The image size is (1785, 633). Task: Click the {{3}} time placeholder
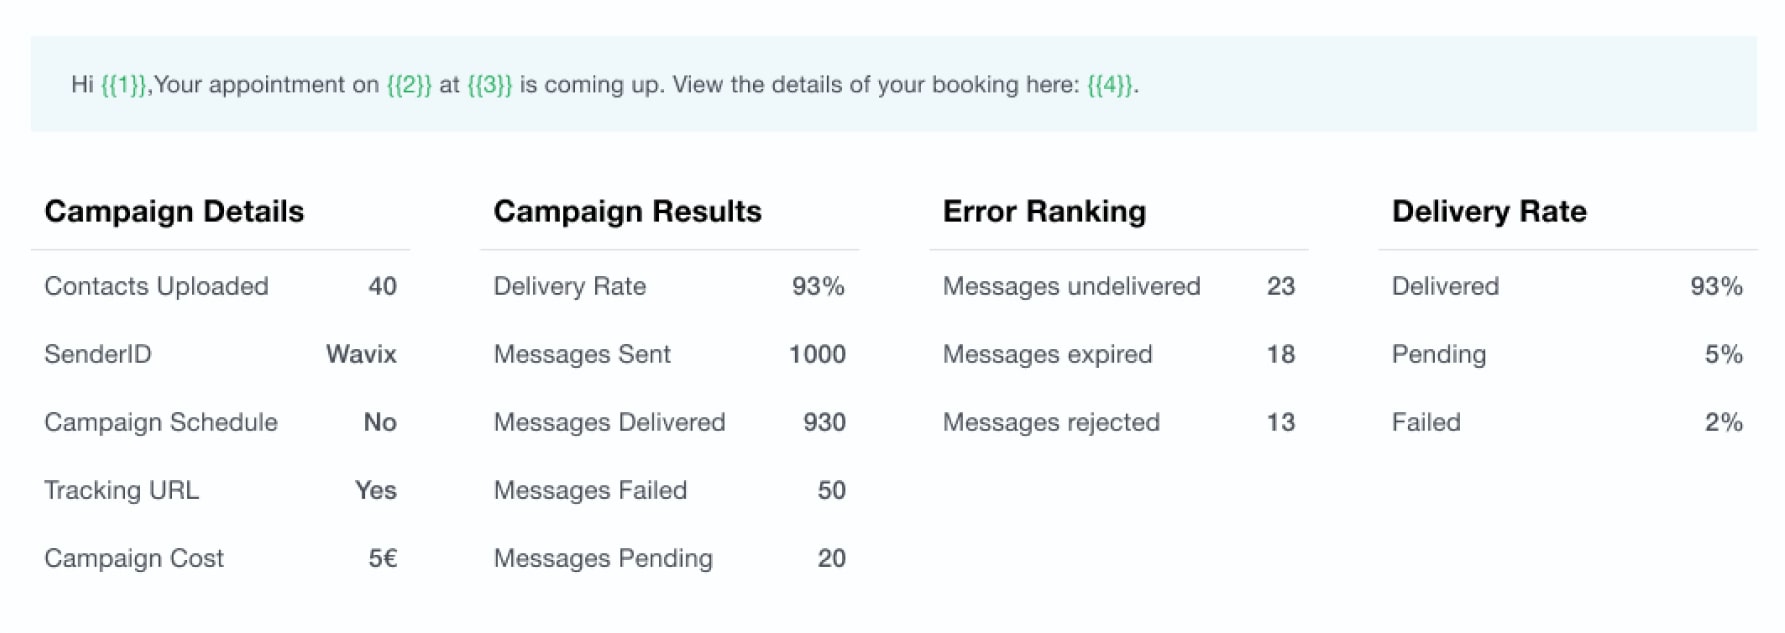(490, 85)
